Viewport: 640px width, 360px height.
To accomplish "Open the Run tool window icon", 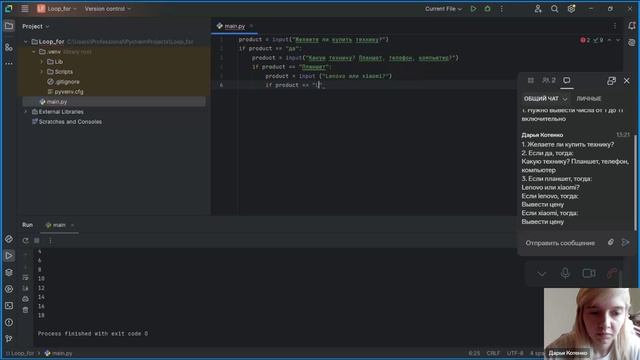I will 9,256.
